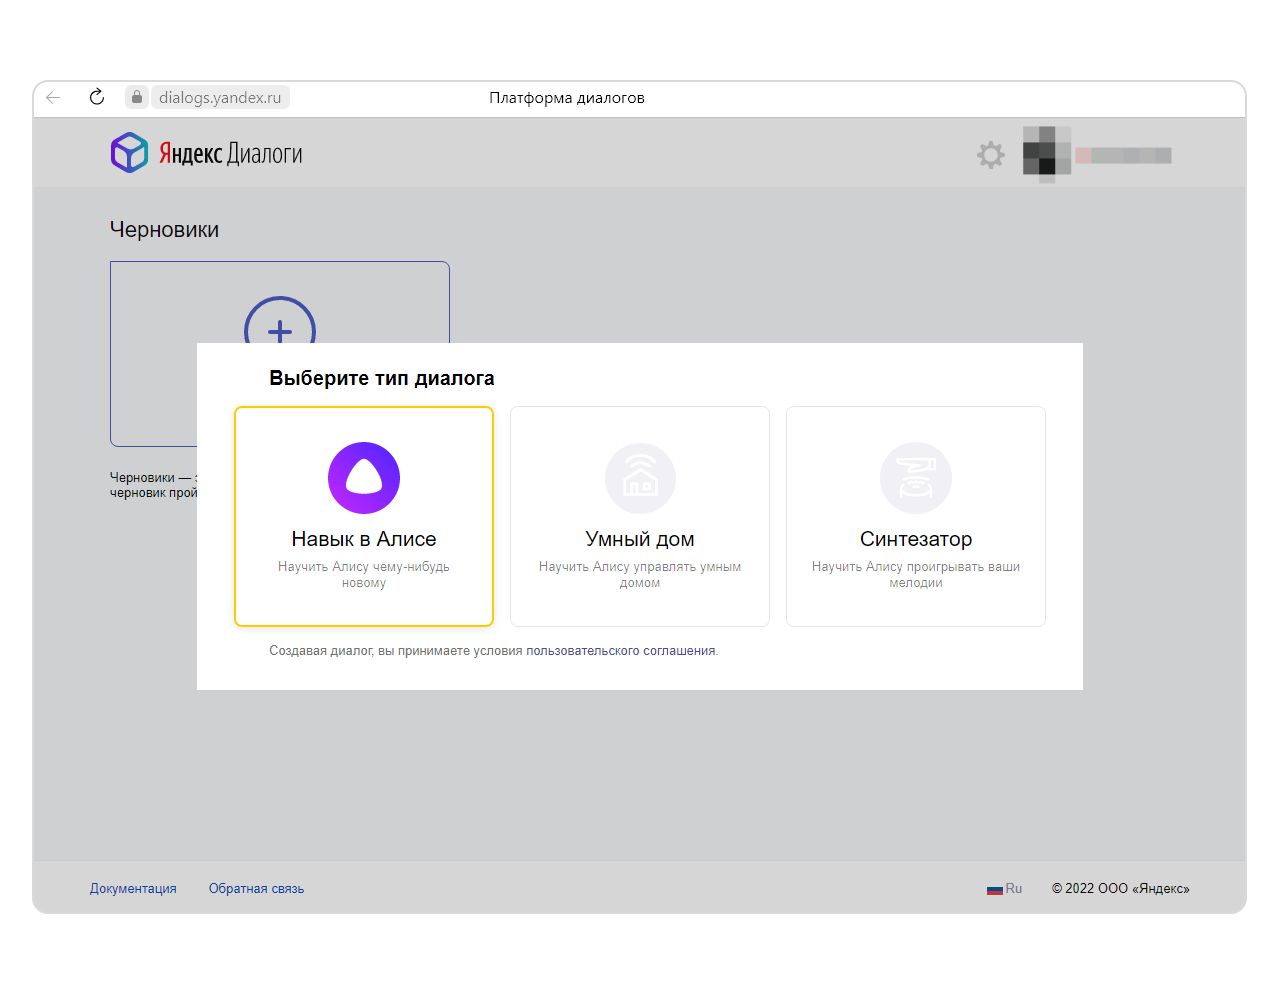Viewport: 1279px width, 994px height.
Task: Click the browser back arrow
Action: [54, 97]
